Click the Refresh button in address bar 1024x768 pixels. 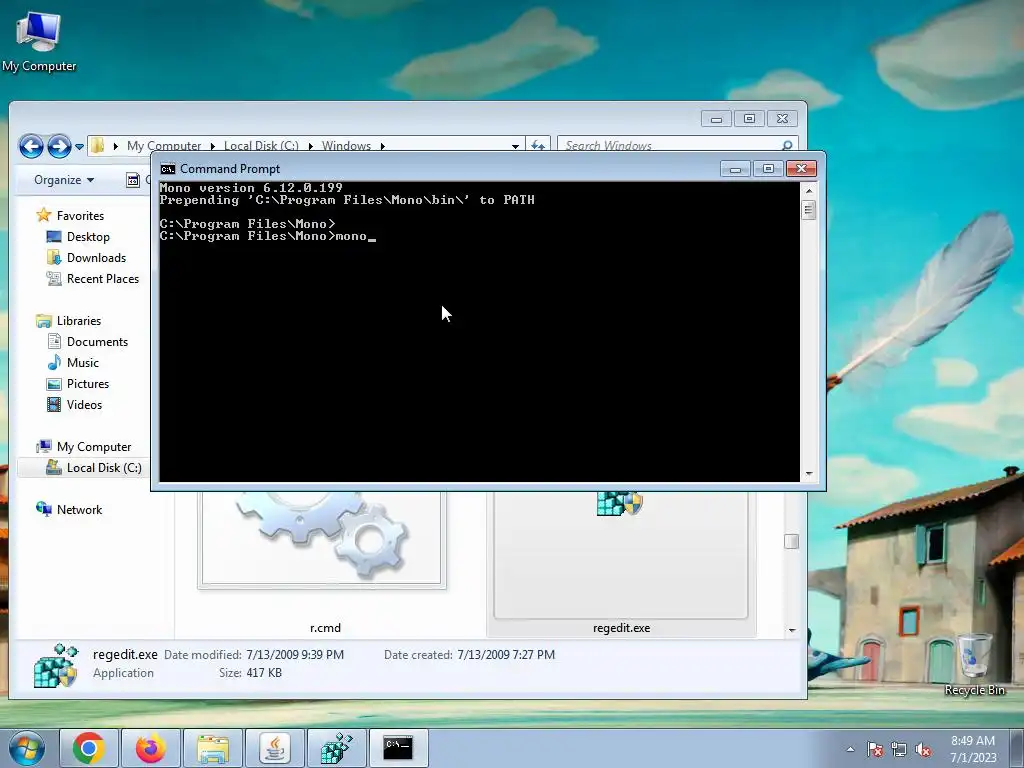538,145
